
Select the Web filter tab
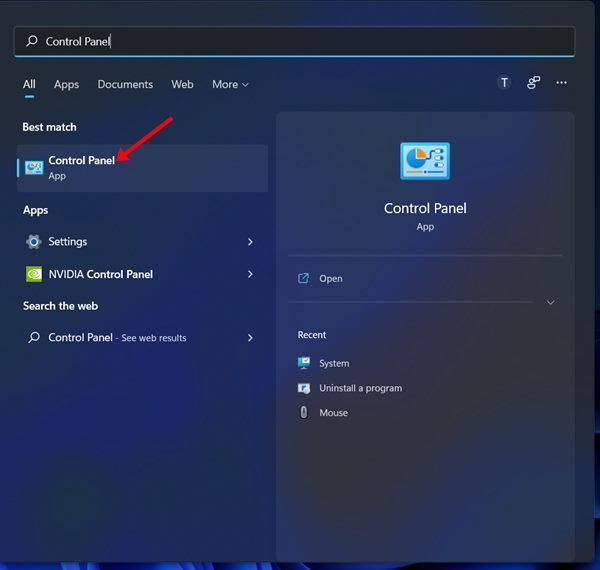(x=182, y=85)
